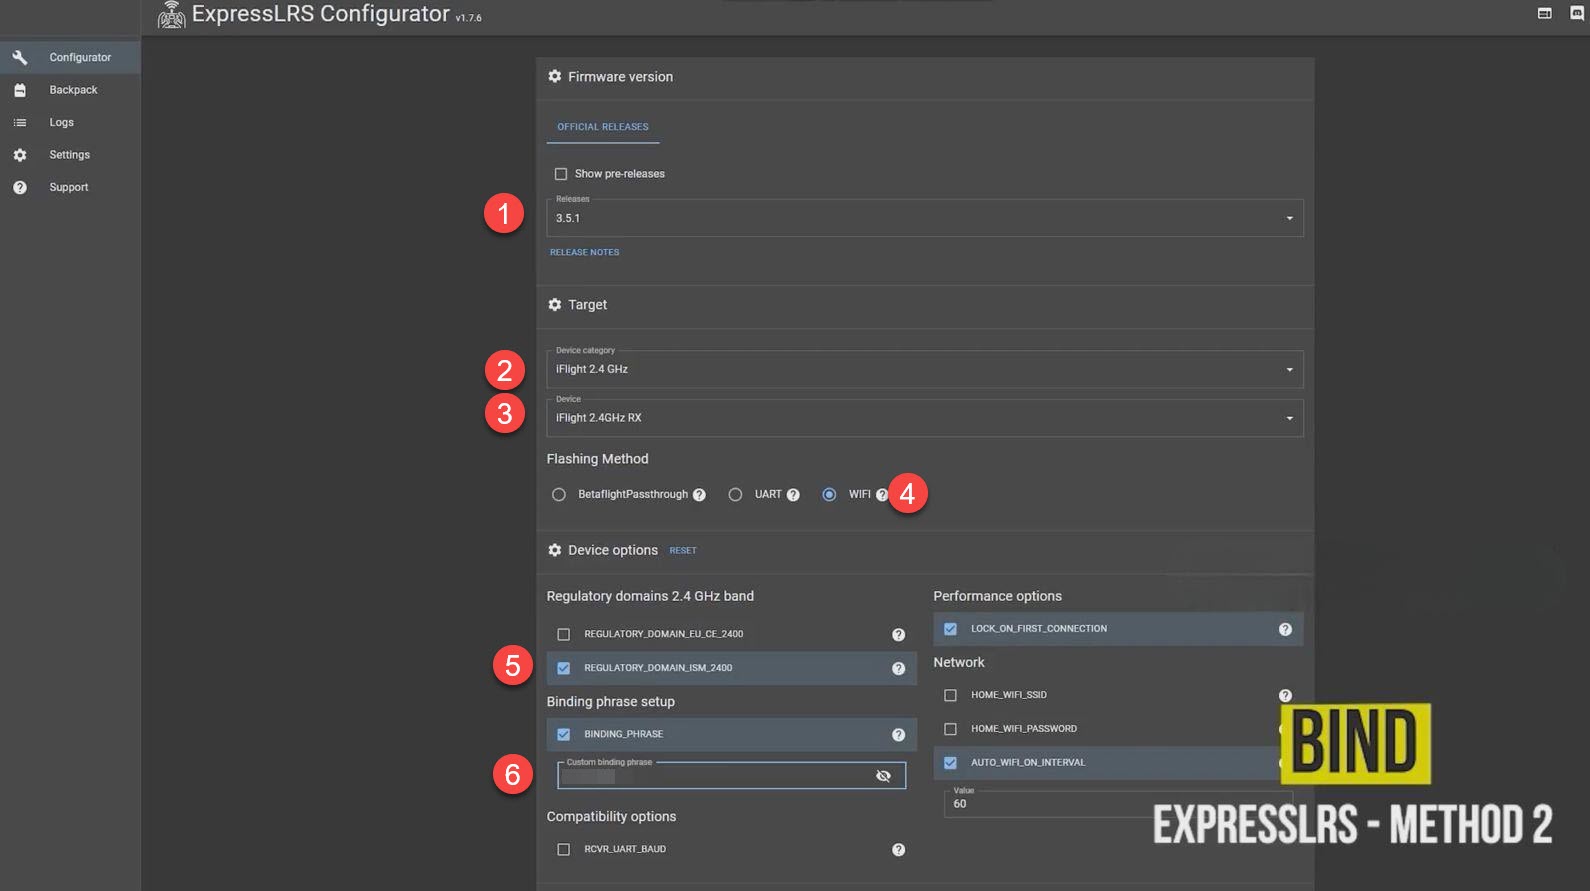The height and width of the screenshot is (891, 1590).
Task: Click help icon for BINDING_PHRASE option
Action: coord(898,735)
